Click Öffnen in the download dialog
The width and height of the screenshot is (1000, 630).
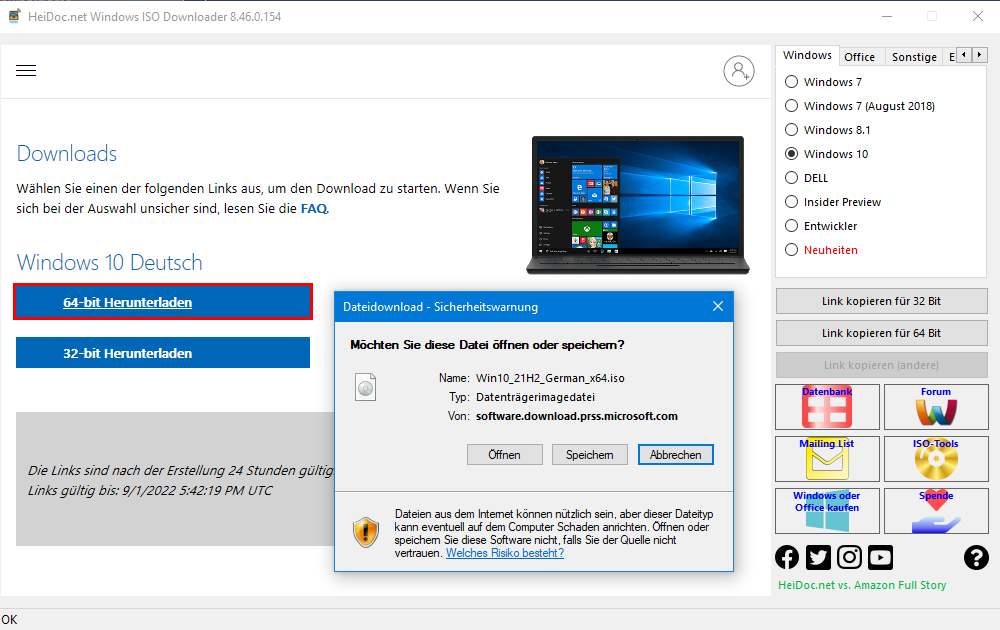(504, 455)
